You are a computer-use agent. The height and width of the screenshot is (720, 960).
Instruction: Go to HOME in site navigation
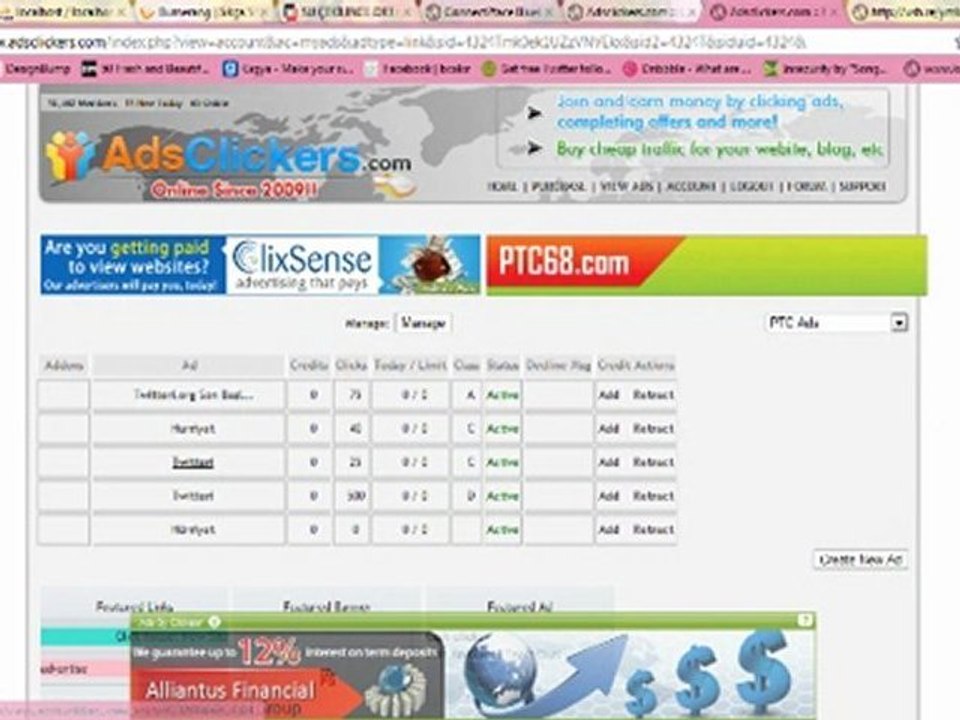tap(503, 186)
